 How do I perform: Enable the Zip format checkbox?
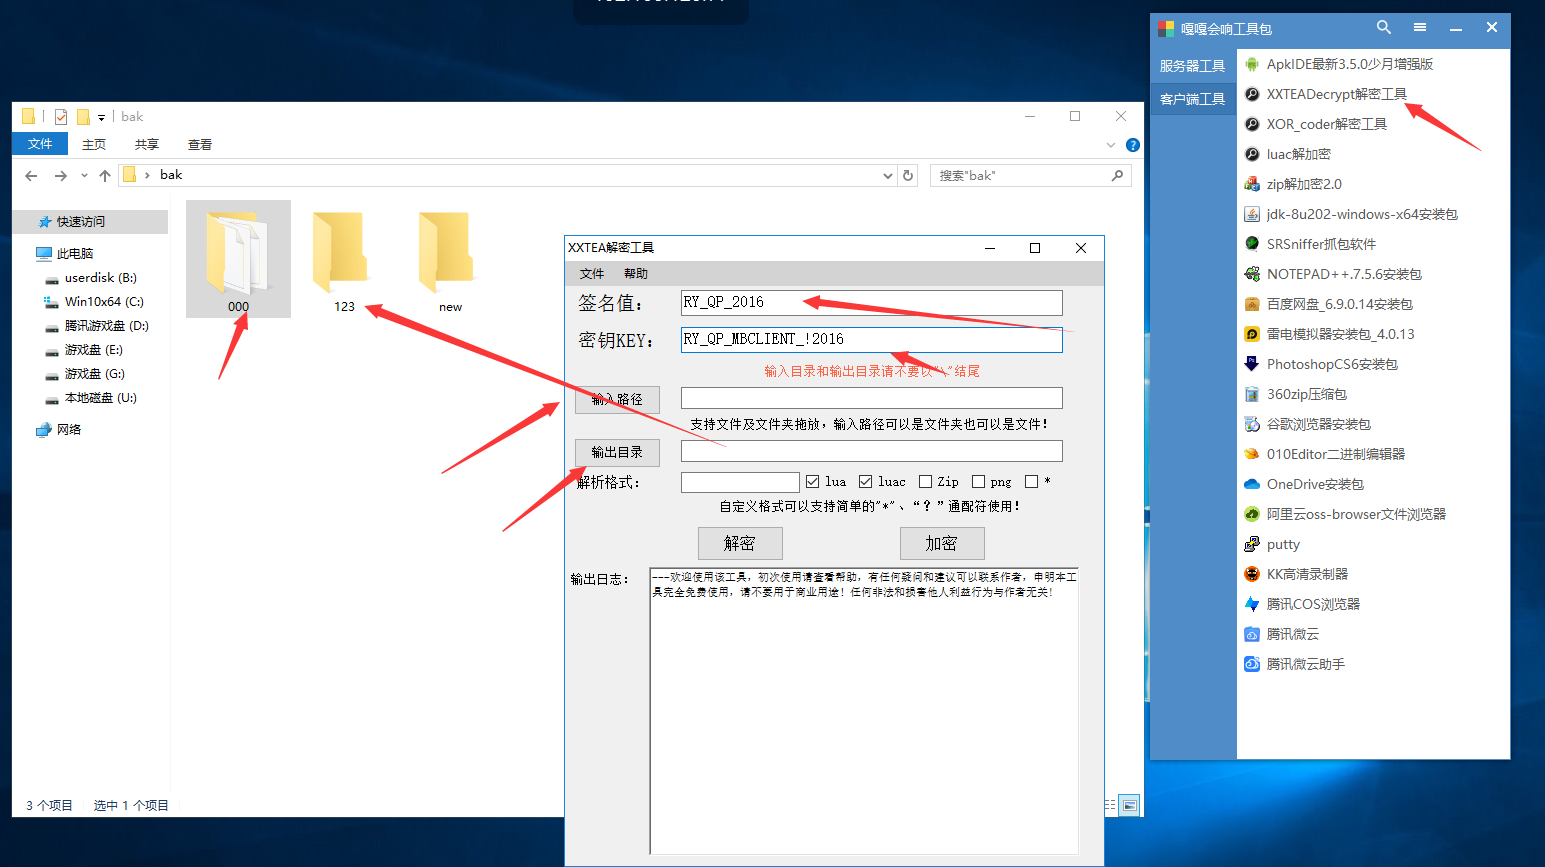pos(926,482)
